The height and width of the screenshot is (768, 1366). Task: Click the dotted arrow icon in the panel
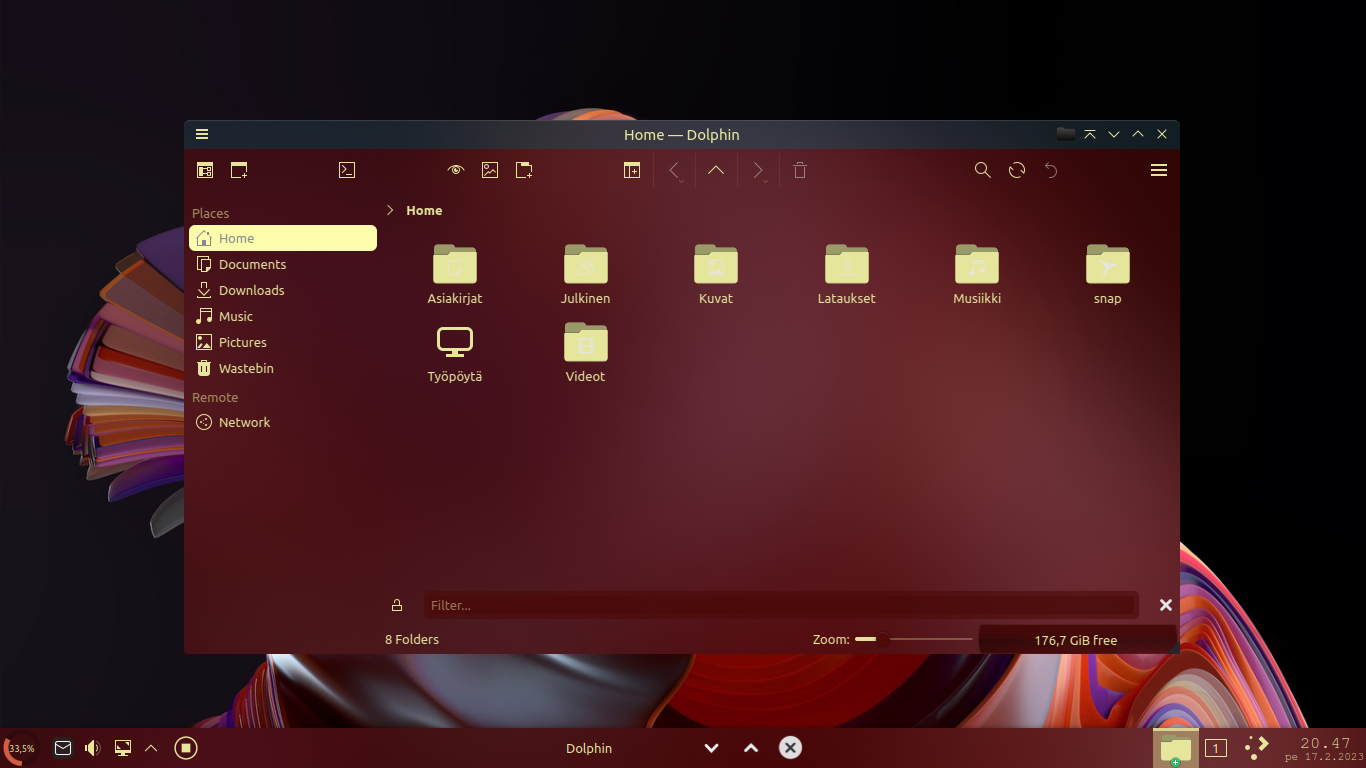tap(1256, 748)
